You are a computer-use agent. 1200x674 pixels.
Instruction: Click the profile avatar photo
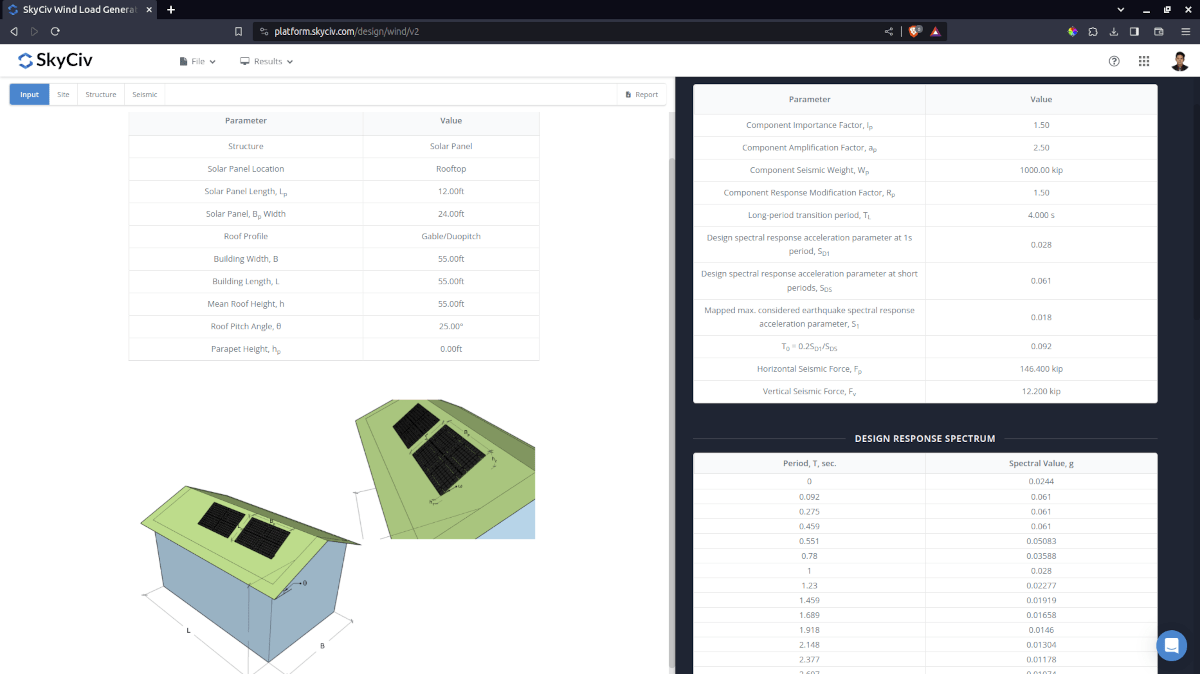pos(1179,60)
